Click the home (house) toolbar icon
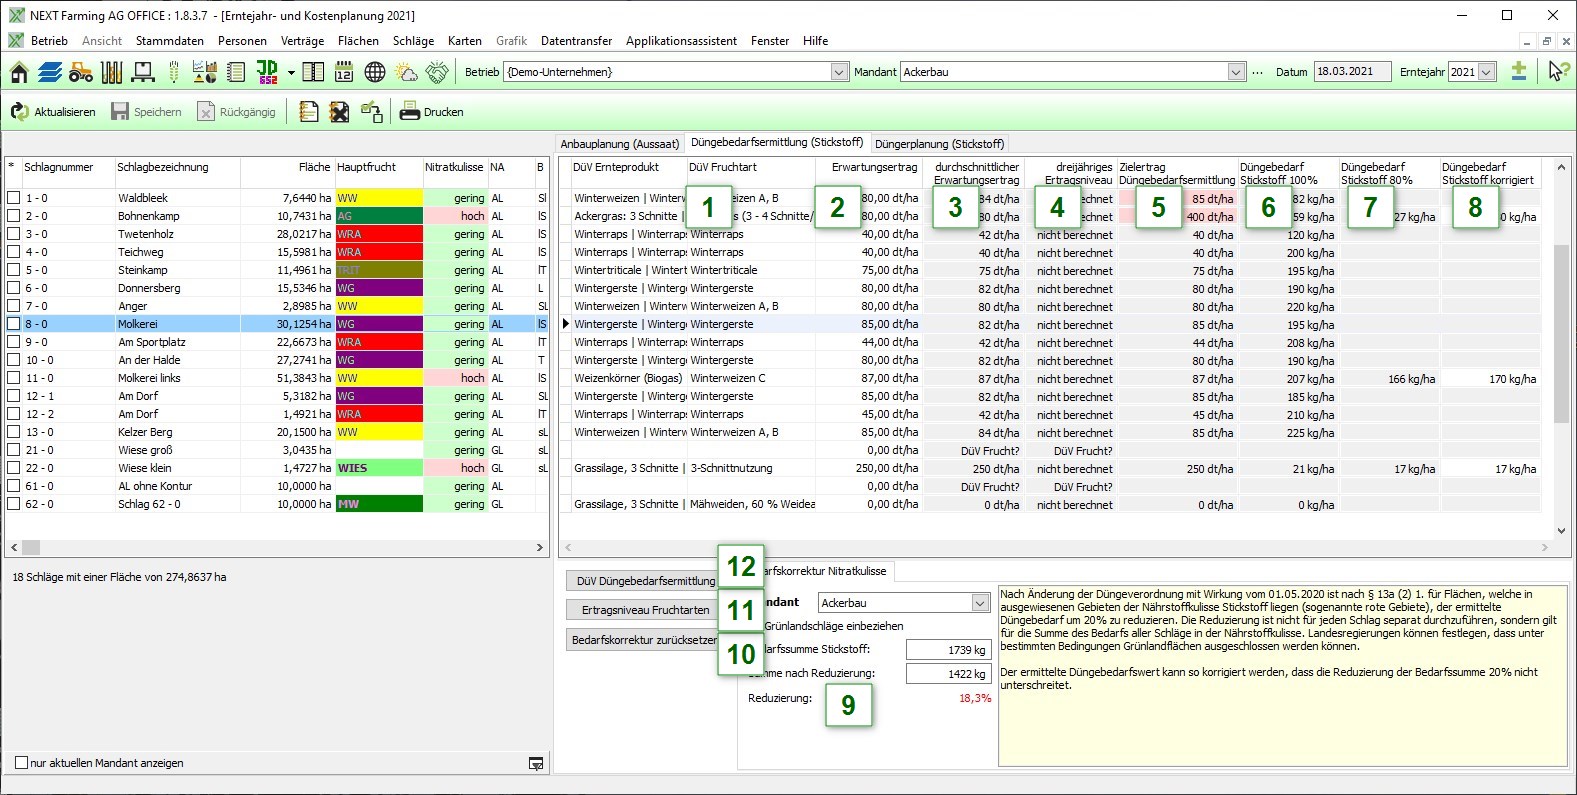 point(19,72)
